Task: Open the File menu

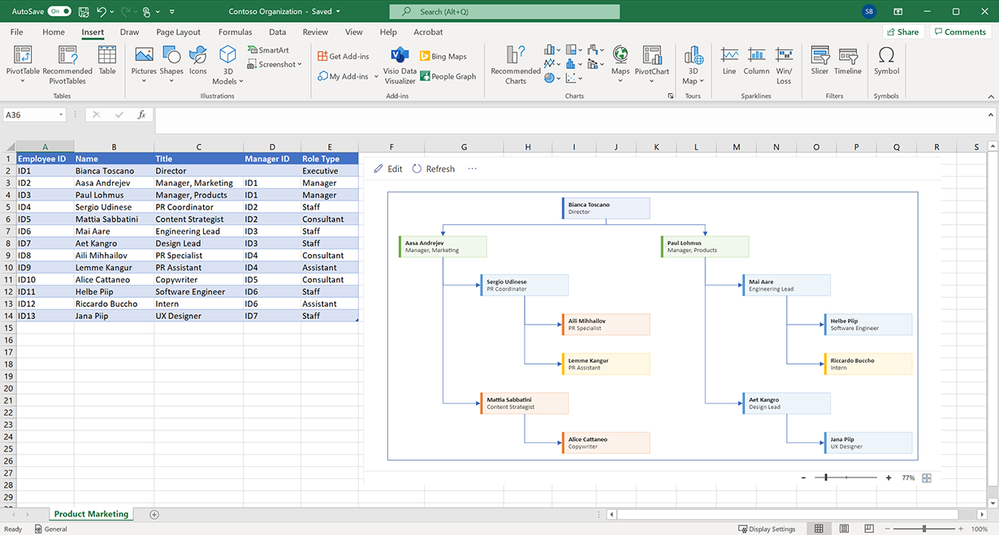Action: coord(17,32)
